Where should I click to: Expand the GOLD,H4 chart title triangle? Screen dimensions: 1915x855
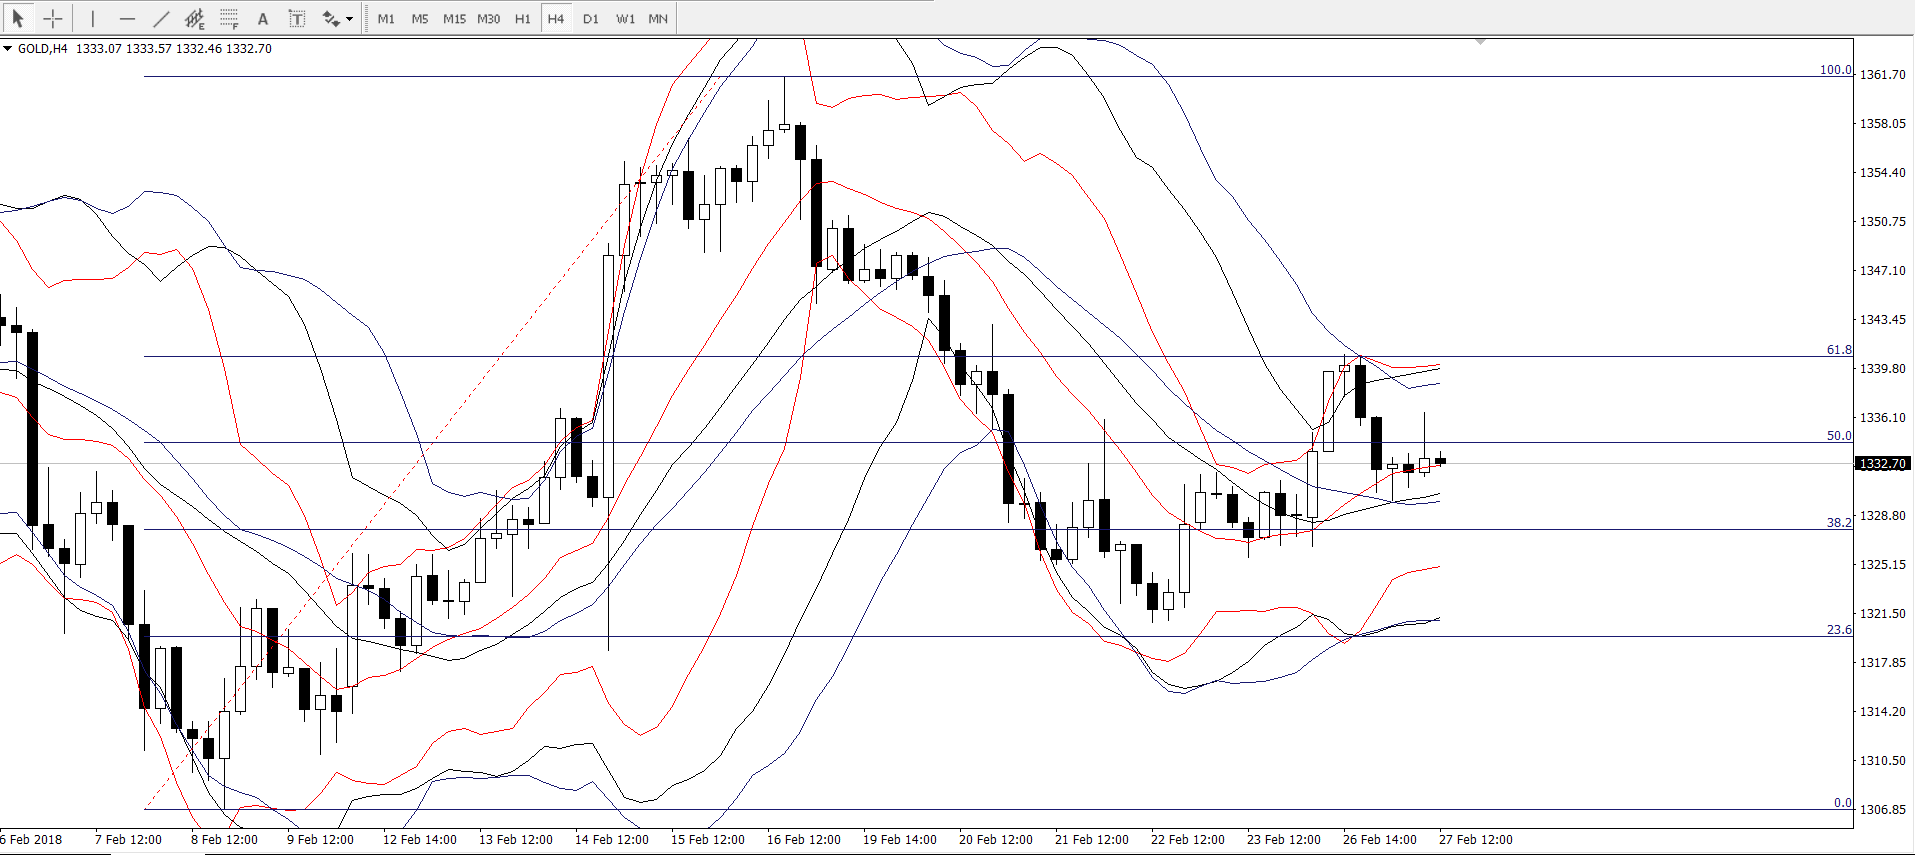click(8, 48)
